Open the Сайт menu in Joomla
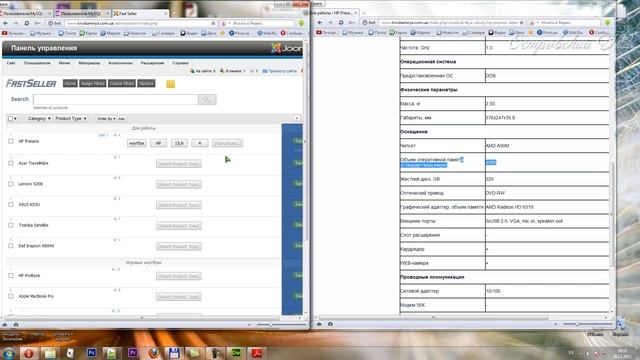The height and width of the screenshot is (360, 640). point(11,63)
